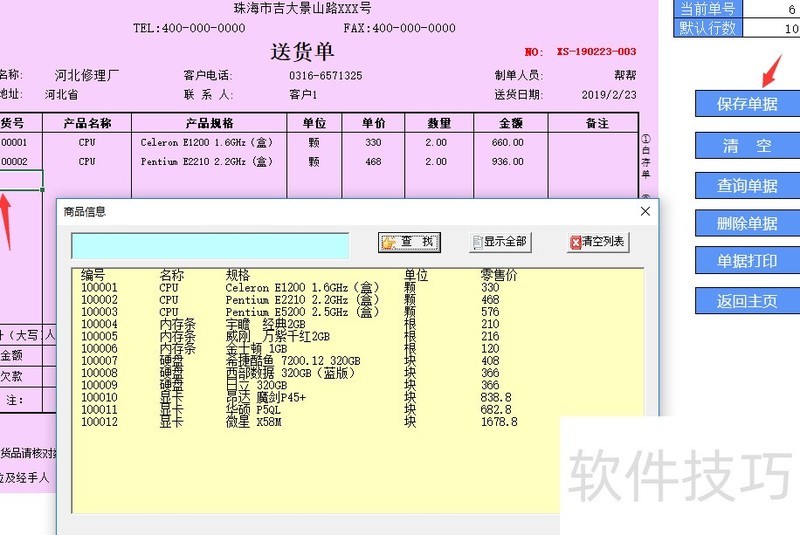The width and height of the screenshot is (800, 535).
Task: Click the 返回主页 button
Action: coord(747,301)
